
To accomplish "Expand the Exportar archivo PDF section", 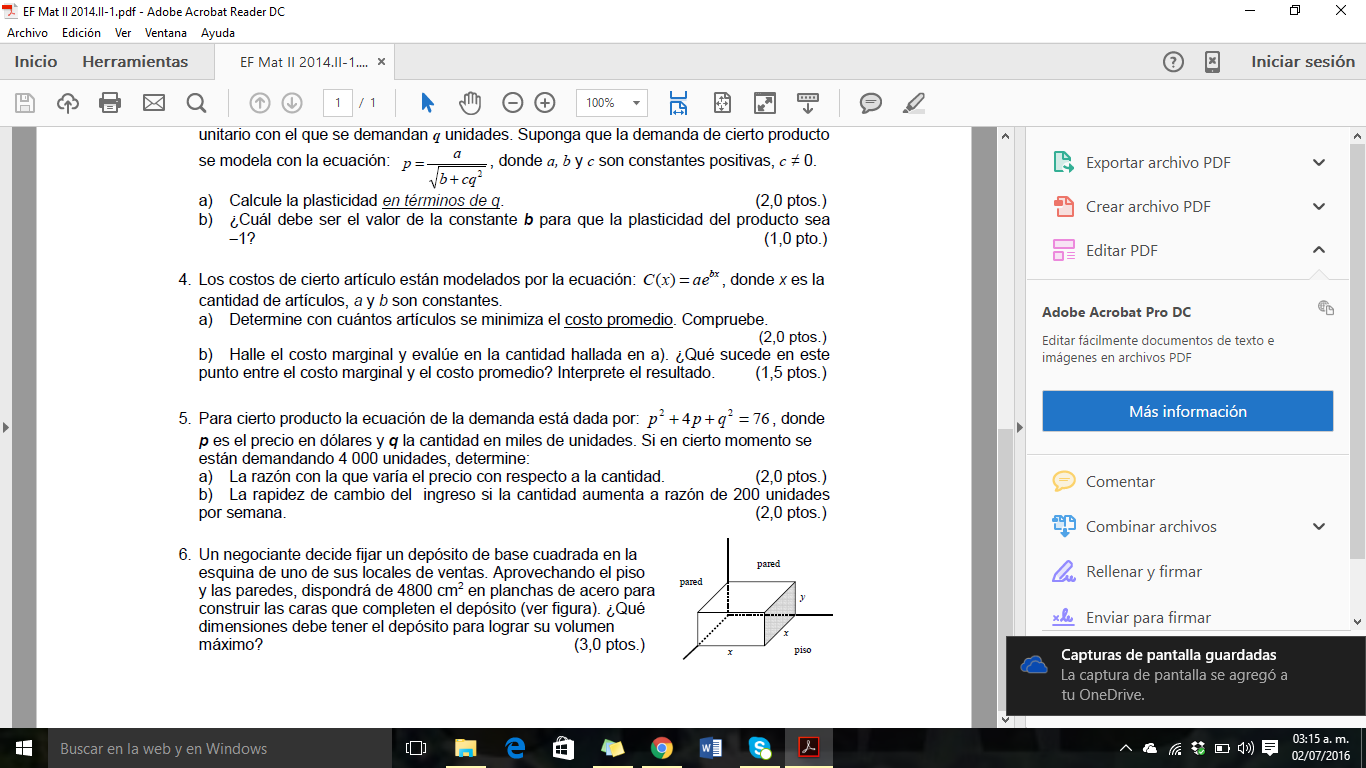I will pyautogui.click(x=1319, y=163).
